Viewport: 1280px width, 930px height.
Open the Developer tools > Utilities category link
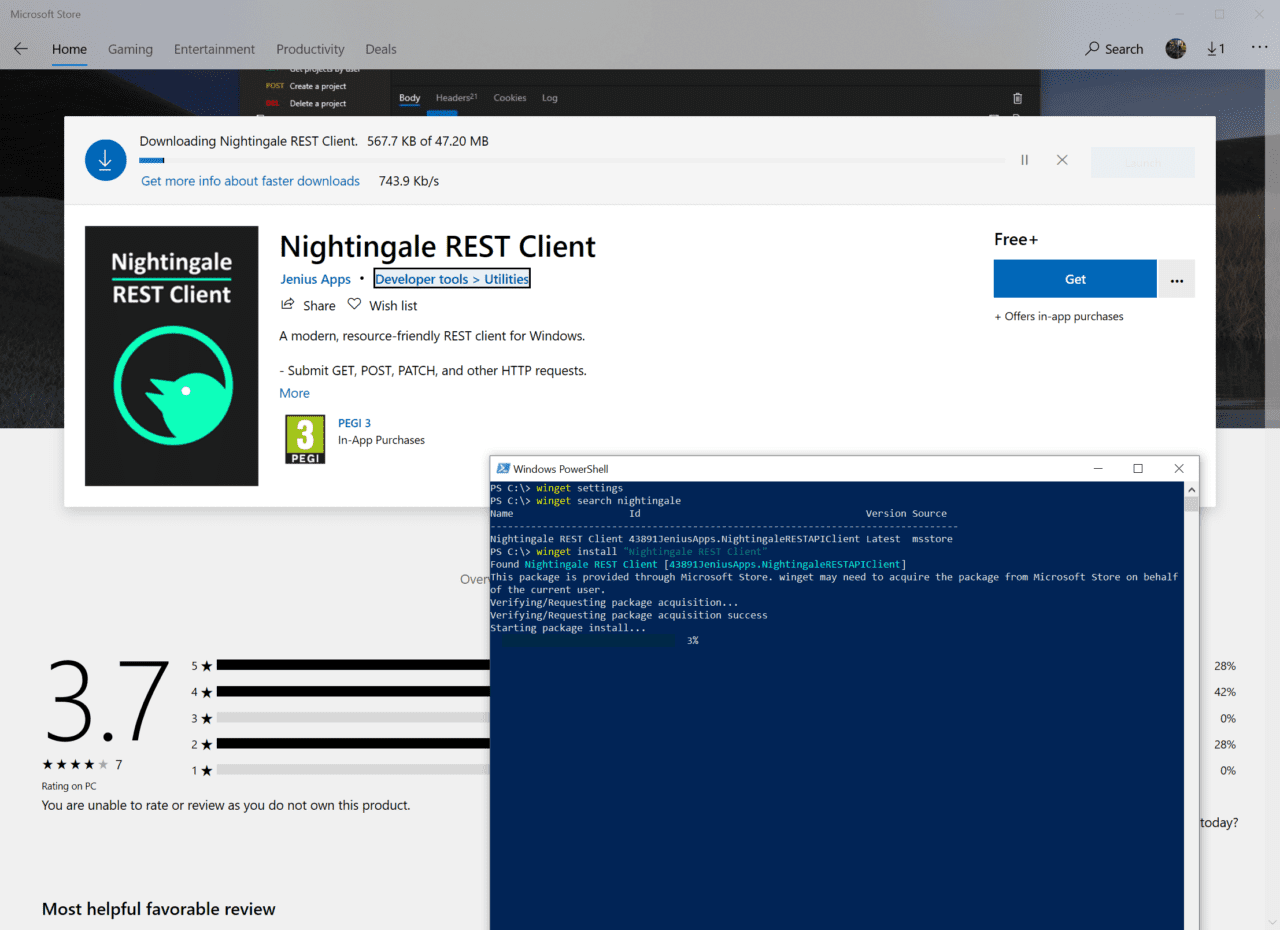[452, 279]
